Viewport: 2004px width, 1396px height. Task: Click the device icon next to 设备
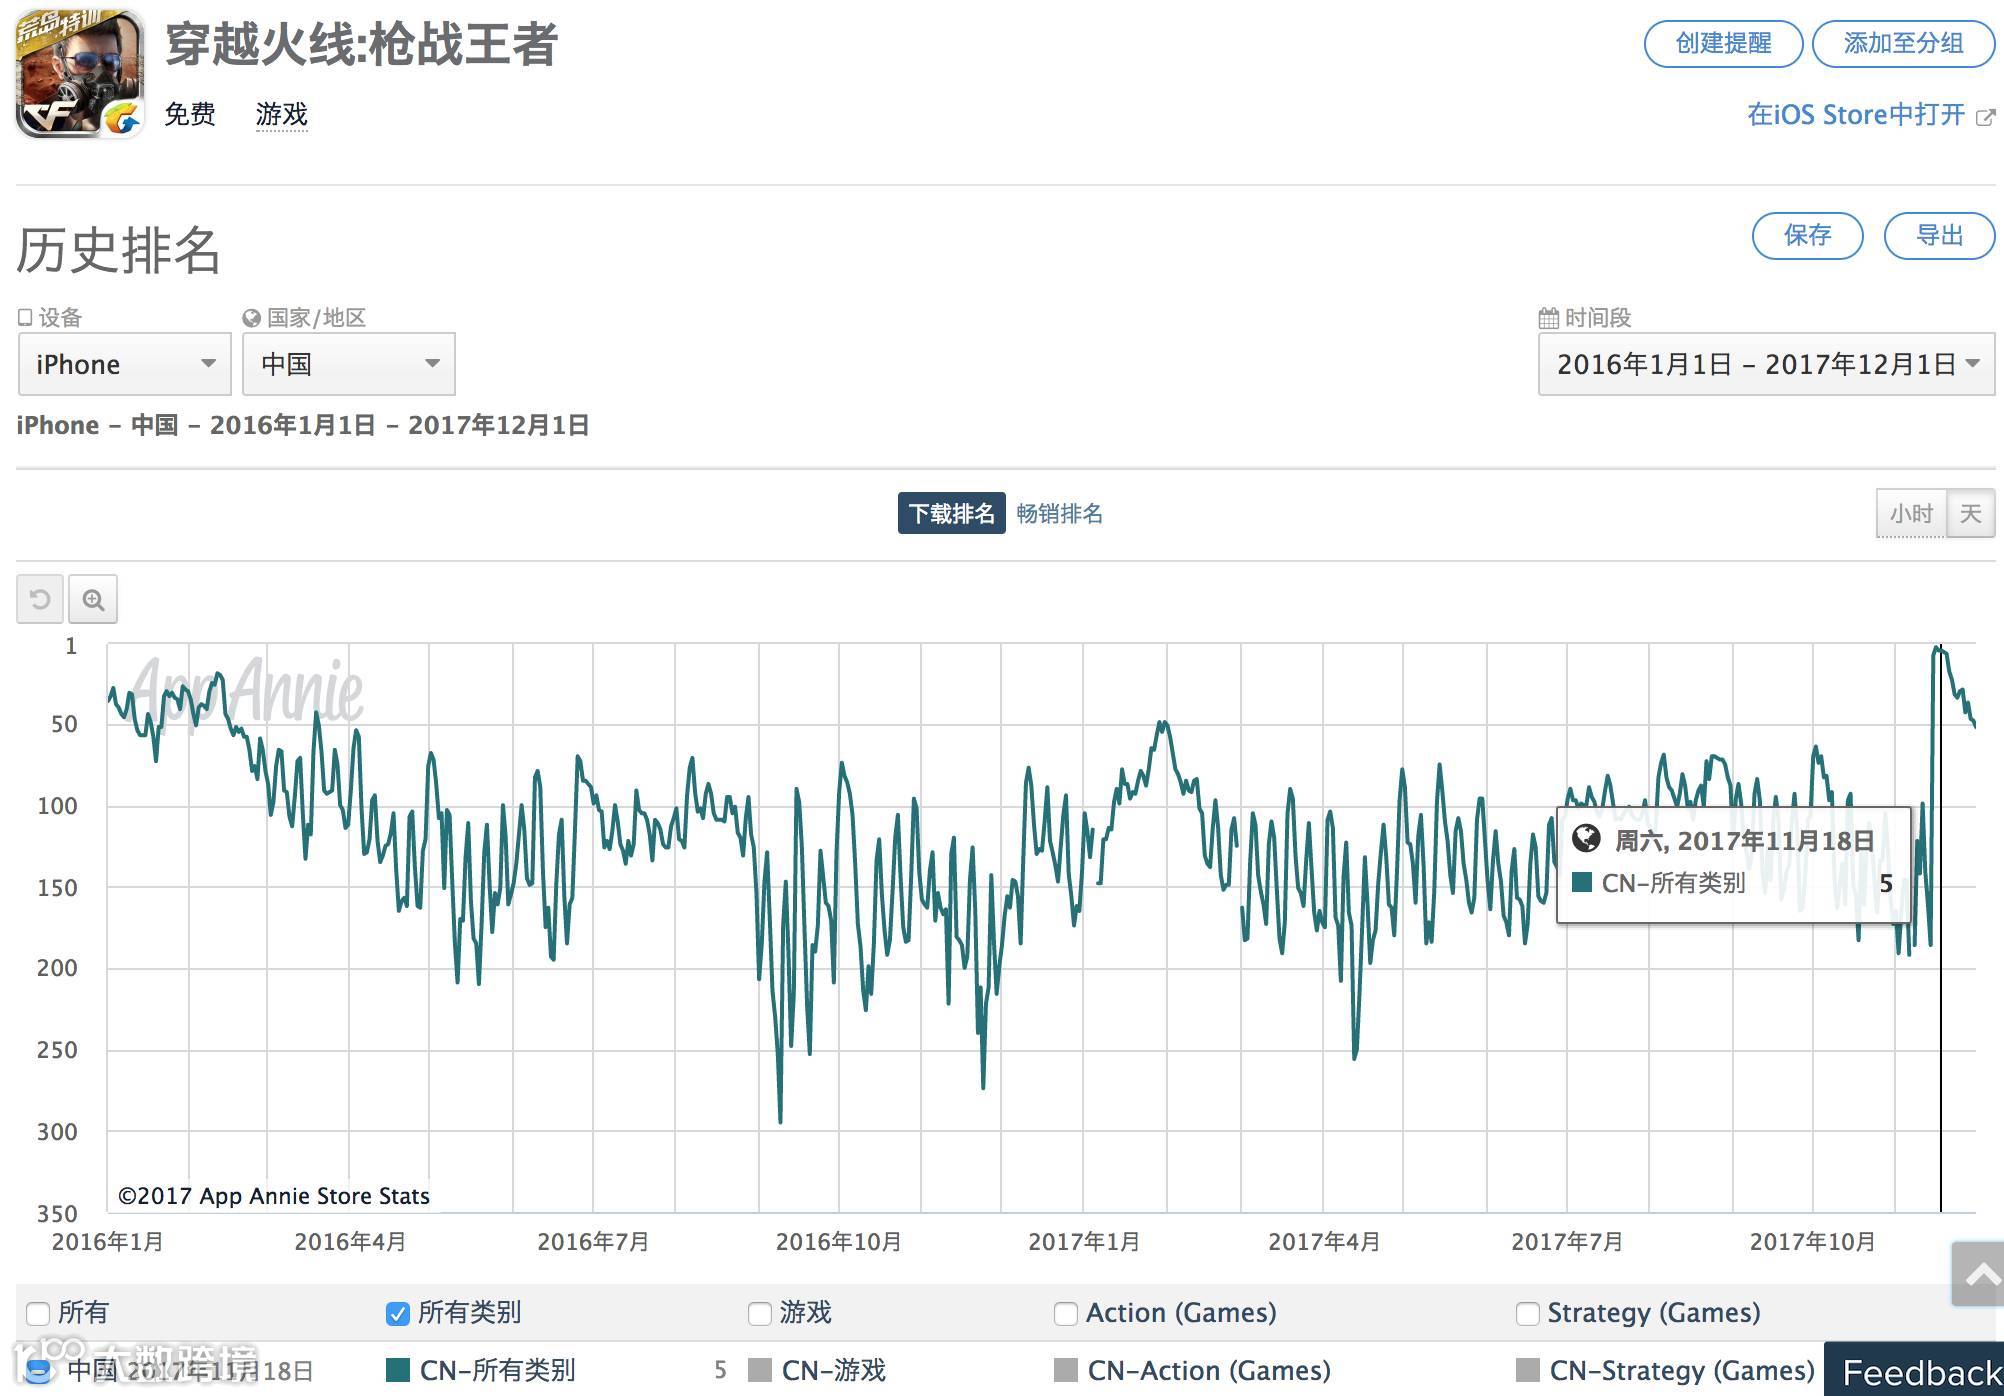pyautogui.click(x=25, y=317)
